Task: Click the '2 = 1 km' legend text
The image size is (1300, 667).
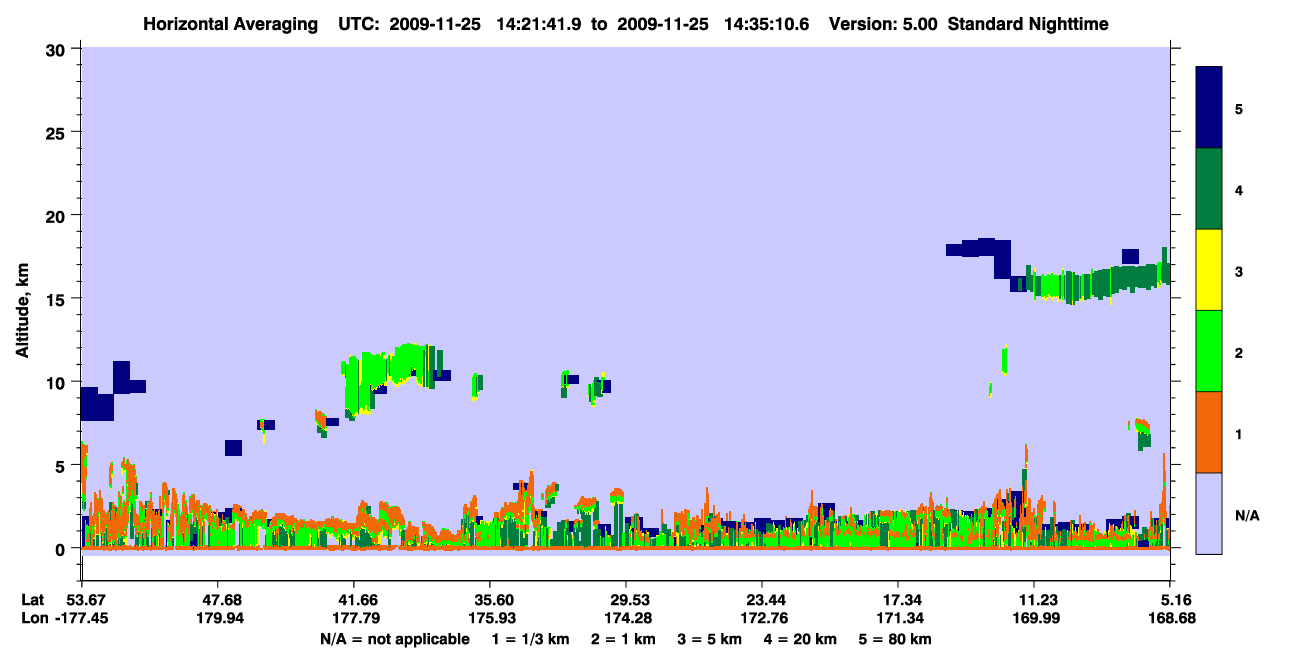Action: coord(624,638)
